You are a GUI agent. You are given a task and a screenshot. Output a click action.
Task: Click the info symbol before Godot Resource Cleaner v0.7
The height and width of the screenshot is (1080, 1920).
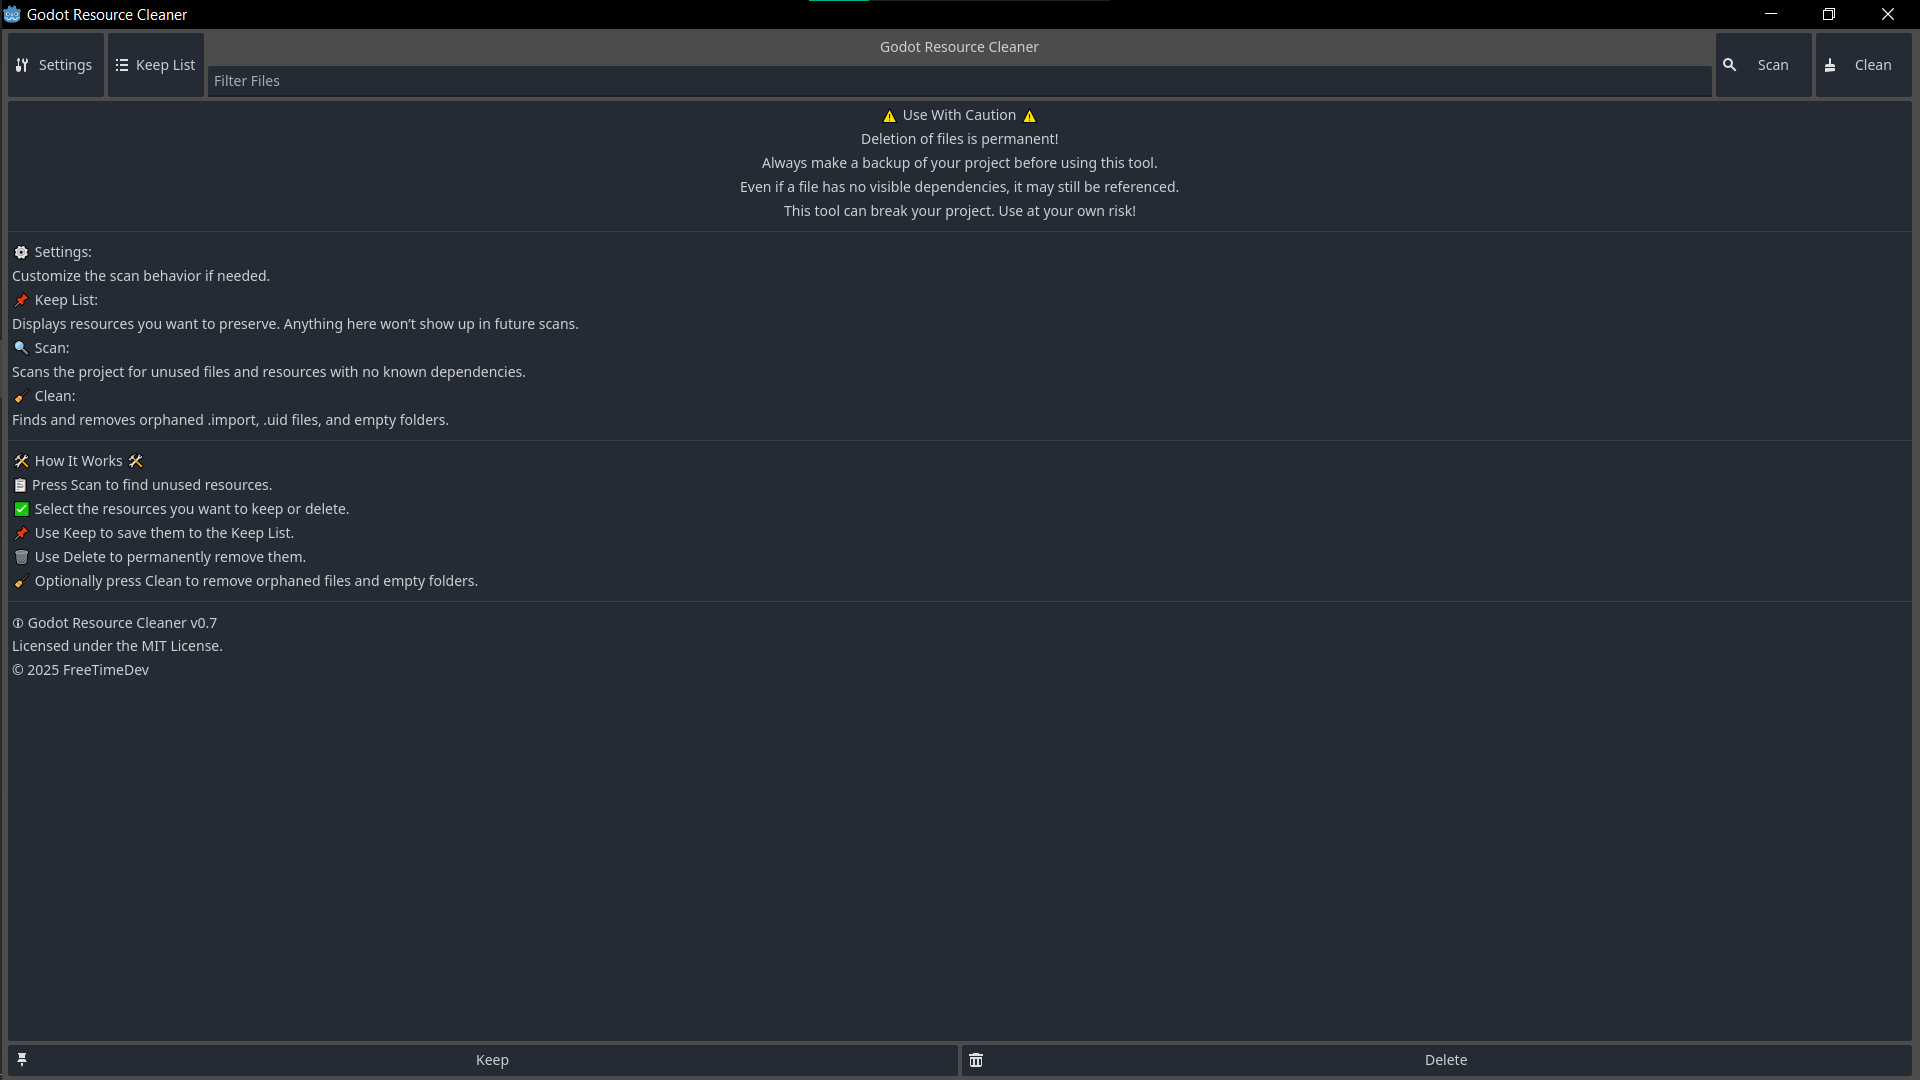point(18,623)
